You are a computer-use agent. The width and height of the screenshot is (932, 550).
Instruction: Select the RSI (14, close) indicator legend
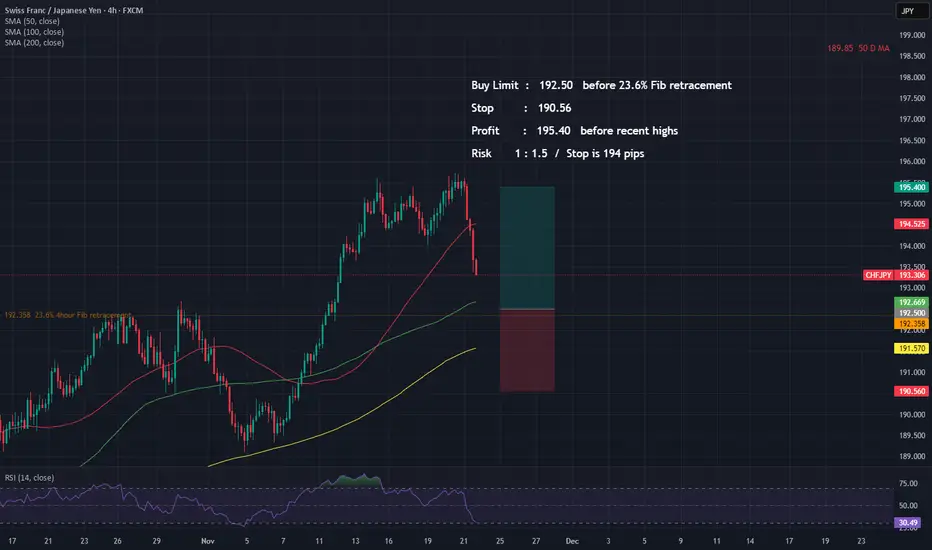click(x=29, y=477)
